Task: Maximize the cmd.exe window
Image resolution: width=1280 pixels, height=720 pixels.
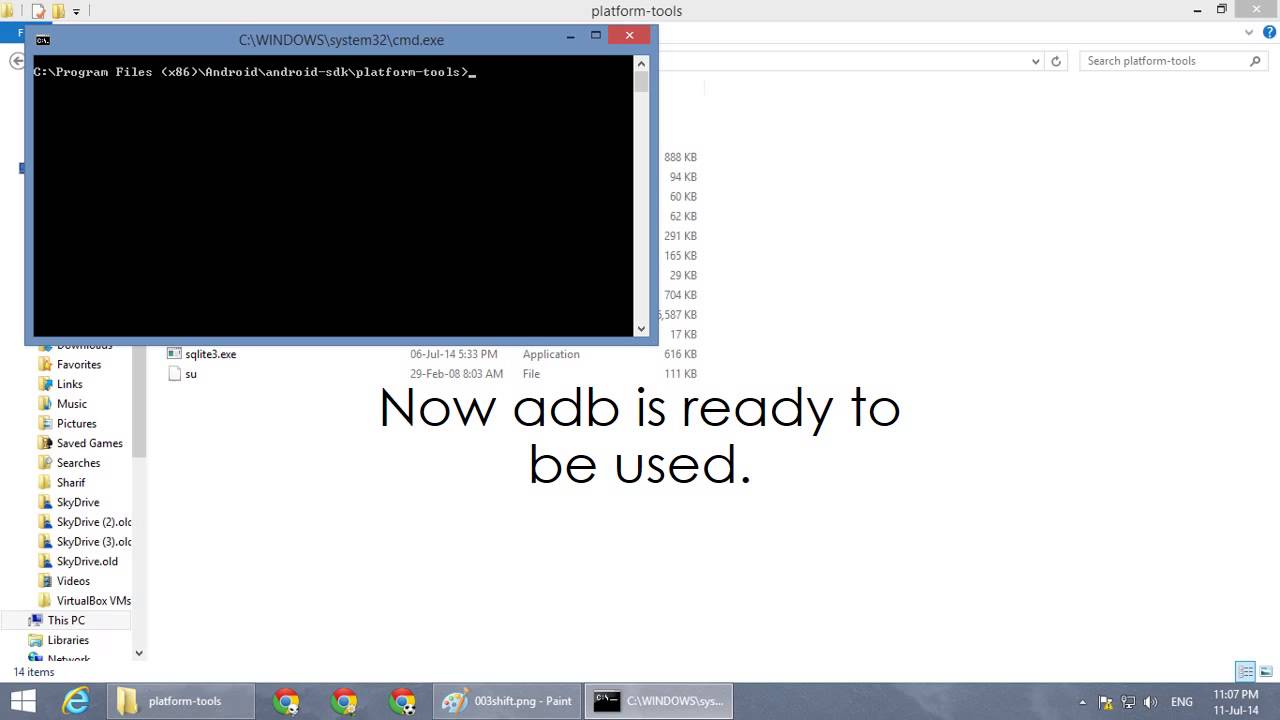Action: coord(596,36)
